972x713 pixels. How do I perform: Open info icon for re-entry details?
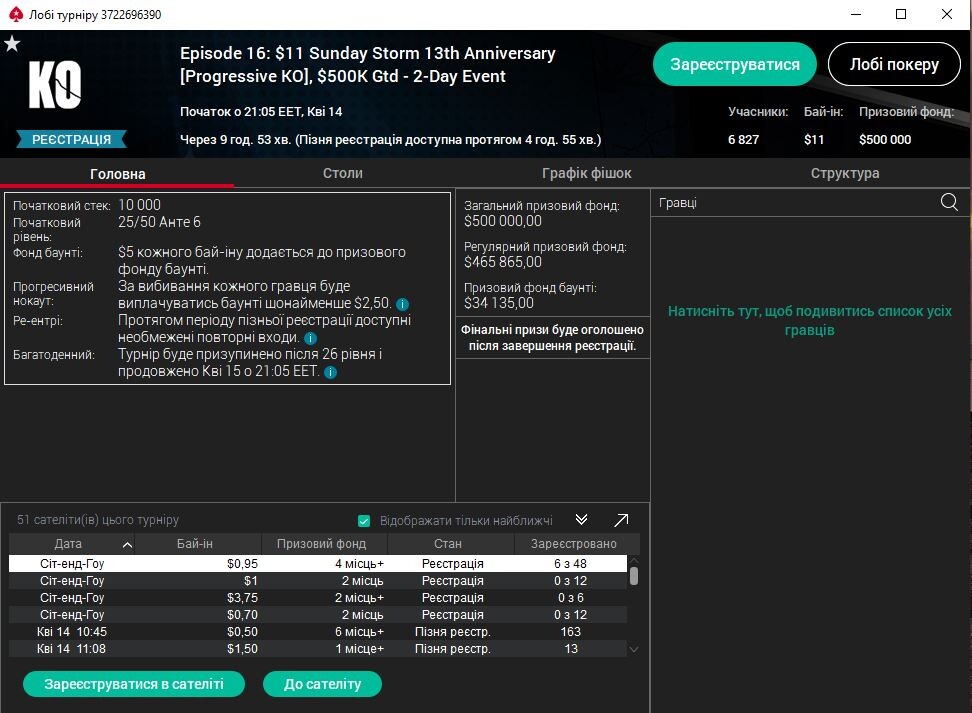(x=311, y=338)
